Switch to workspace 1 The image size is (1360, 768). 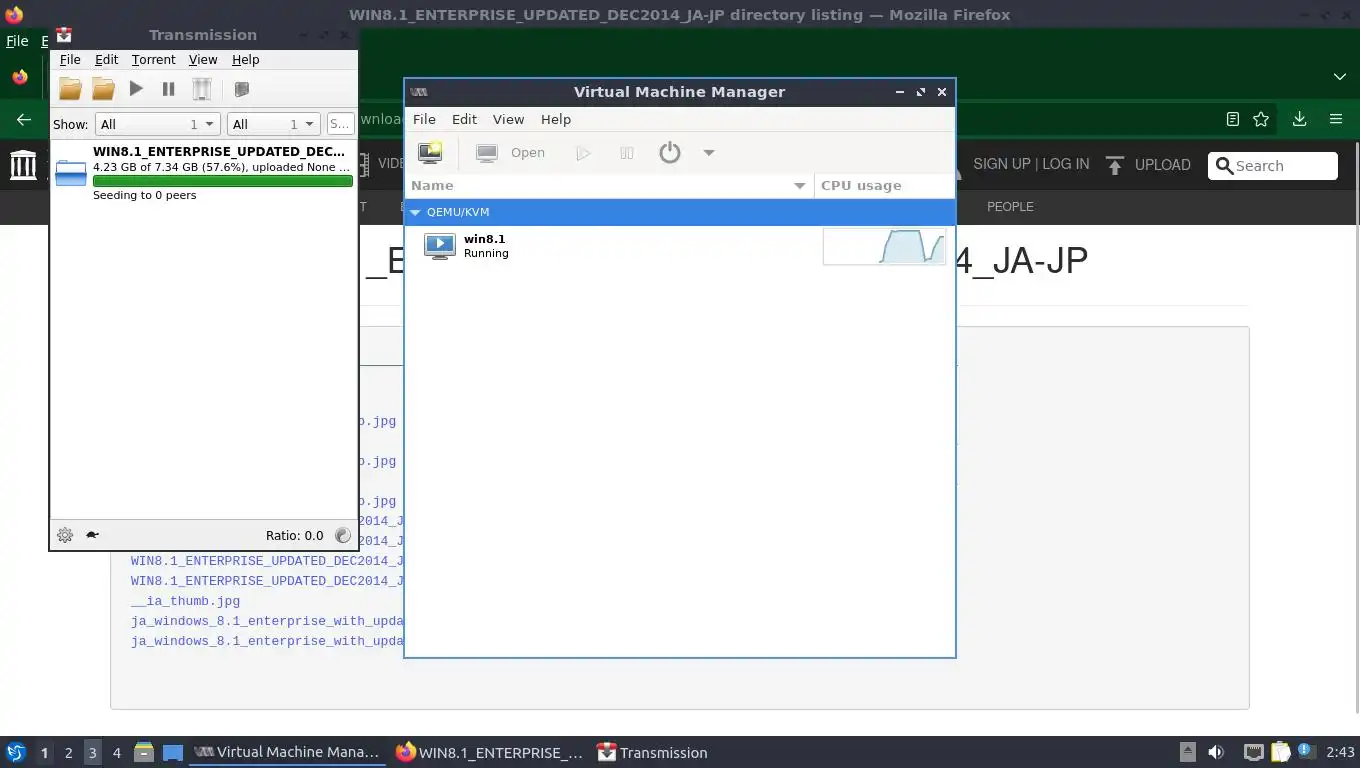(44, 753)
